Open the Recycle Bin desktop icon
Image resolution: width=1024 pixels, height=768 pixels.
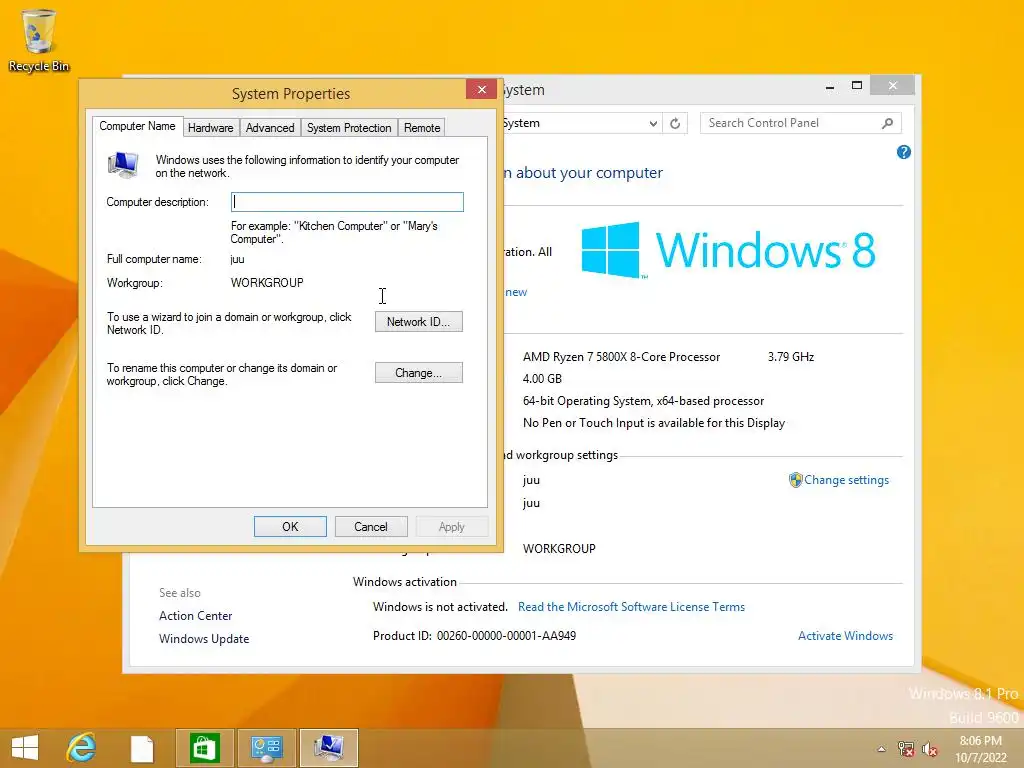point(39,40)
